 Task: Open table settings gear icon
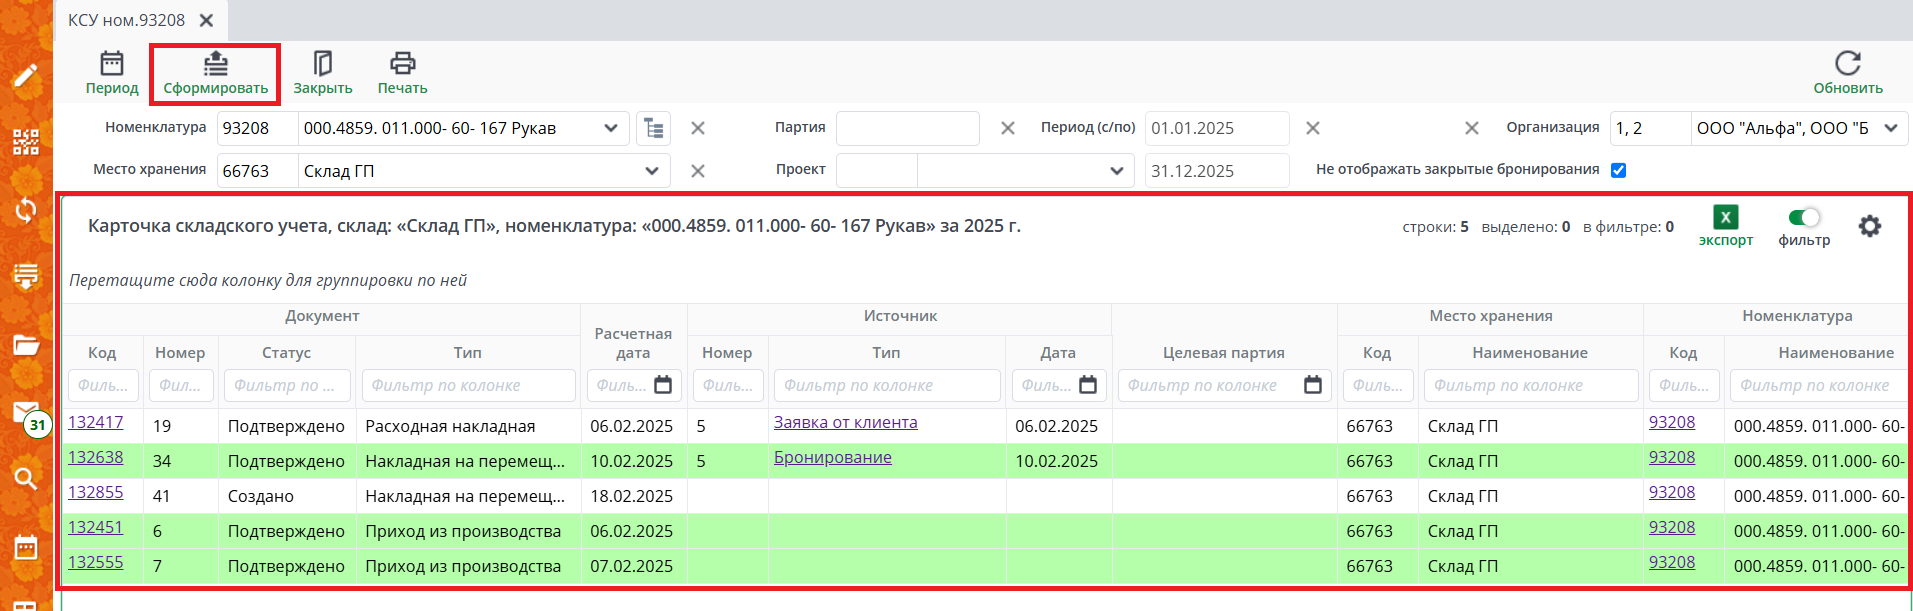coord(1869,226)
